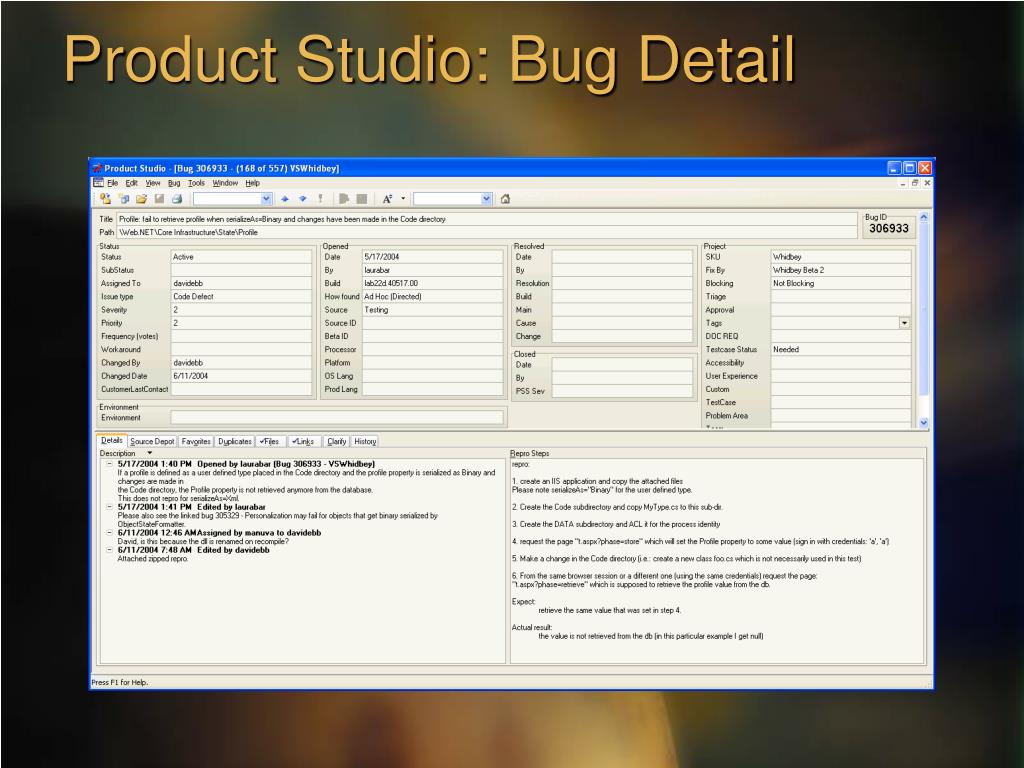Go to next bug with down arrow
The image size is (1024, 768).
point(302,199)
